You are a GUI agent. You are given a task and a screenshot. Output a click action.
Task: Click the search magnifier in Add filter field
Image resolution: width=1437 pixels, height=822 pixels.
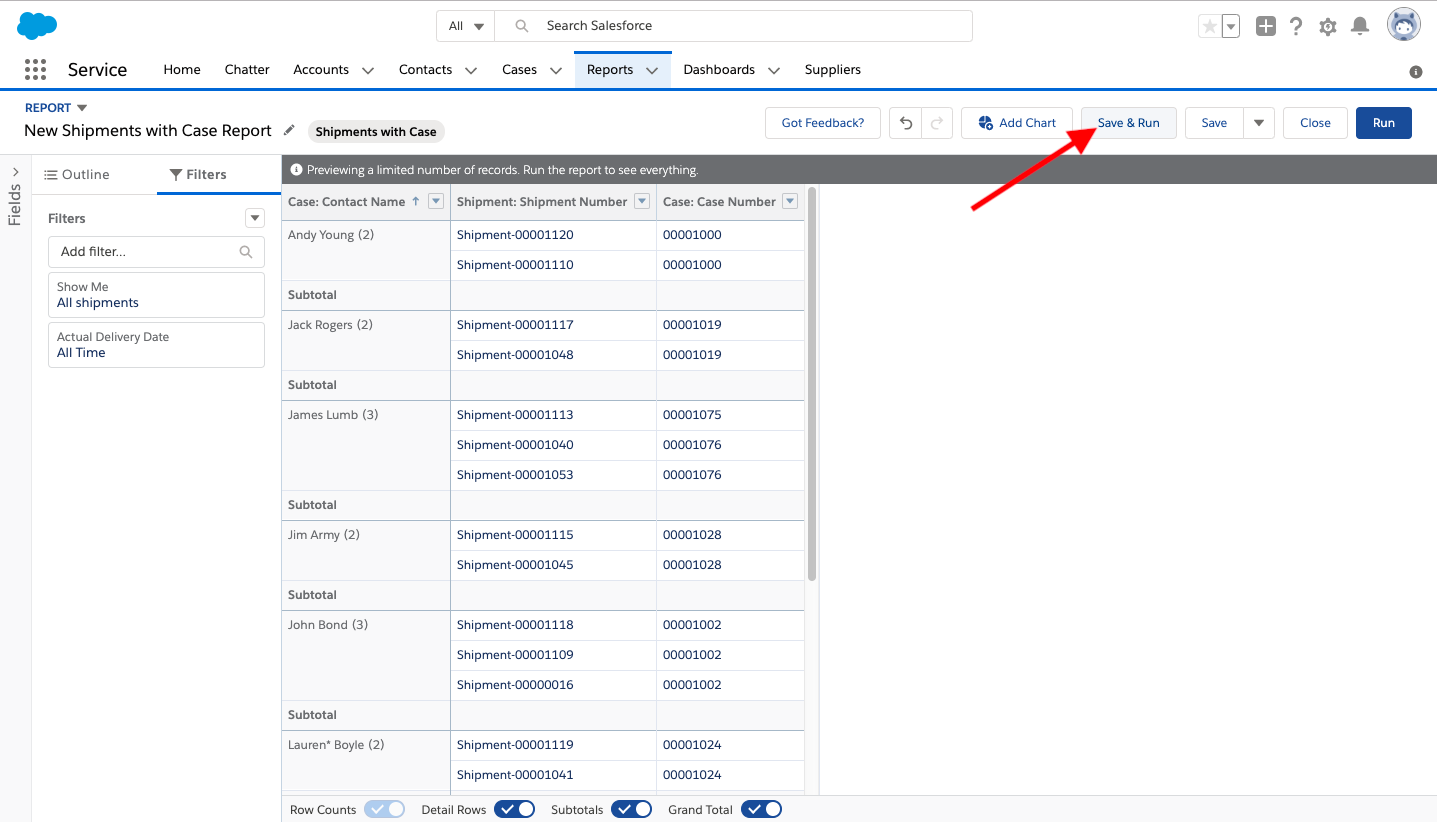[x=246, y=252]
